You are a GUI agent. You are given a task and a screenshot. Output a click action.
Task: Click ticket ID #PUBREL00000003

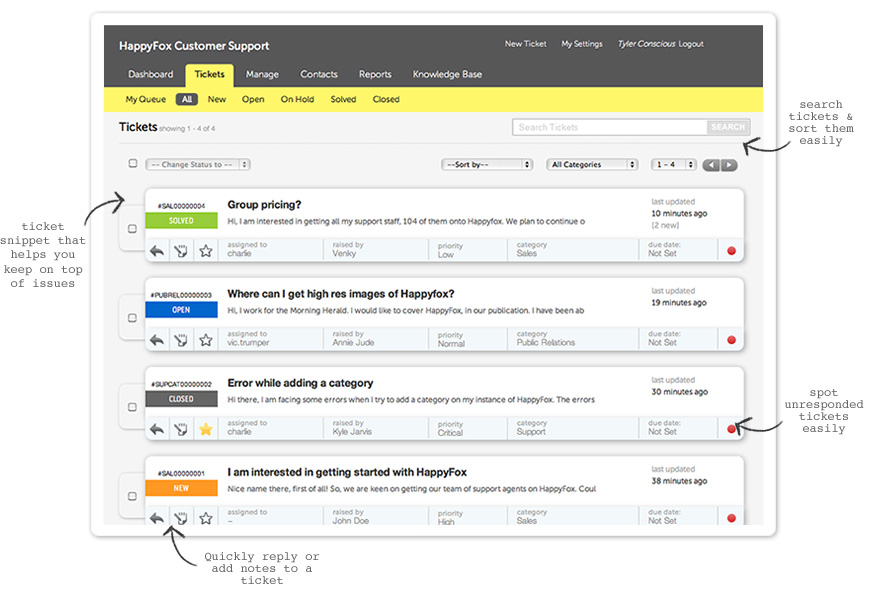(x=181, y=295)
